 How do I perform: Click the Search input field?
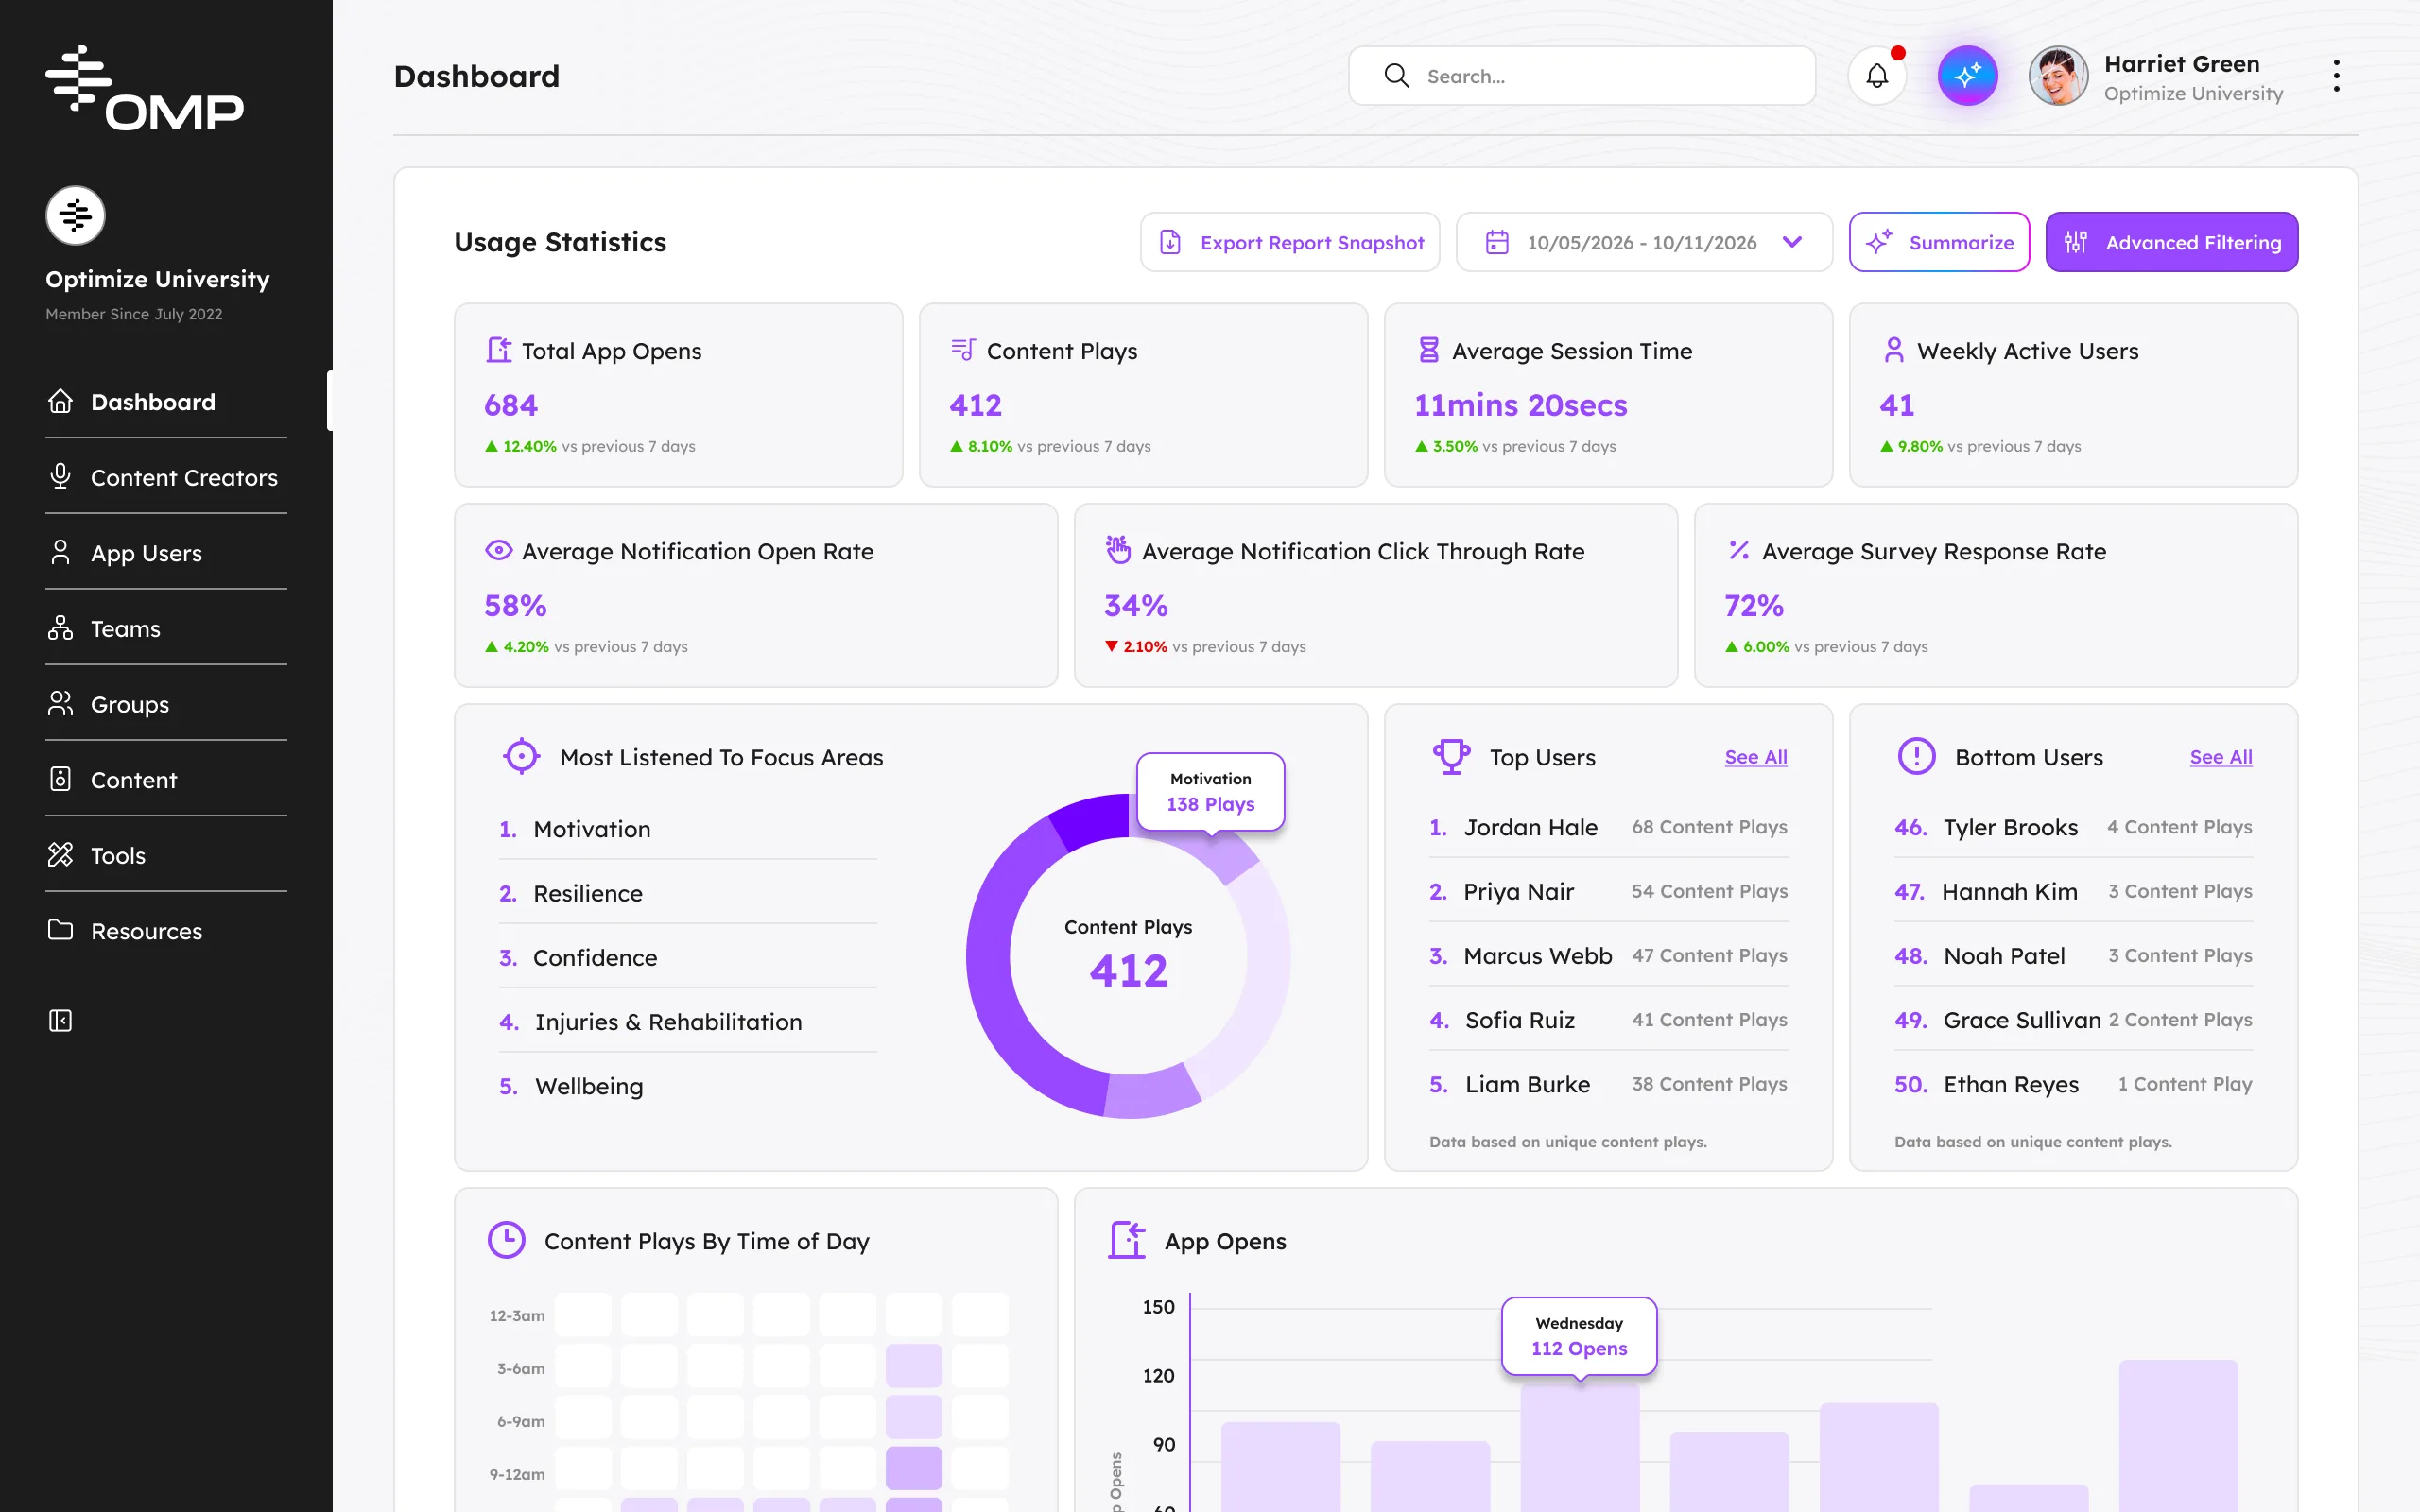[x=1581, y=76]
